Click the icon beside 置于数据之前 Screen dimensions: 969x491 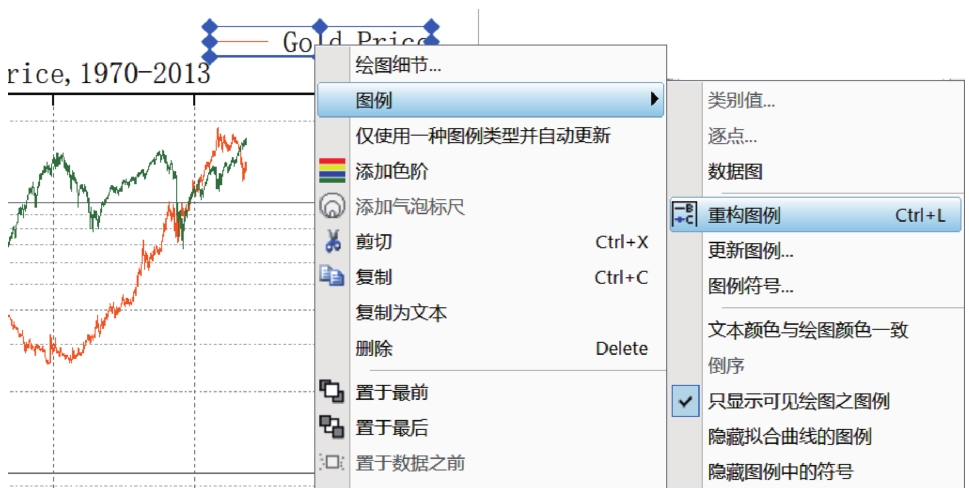point(332,462)
